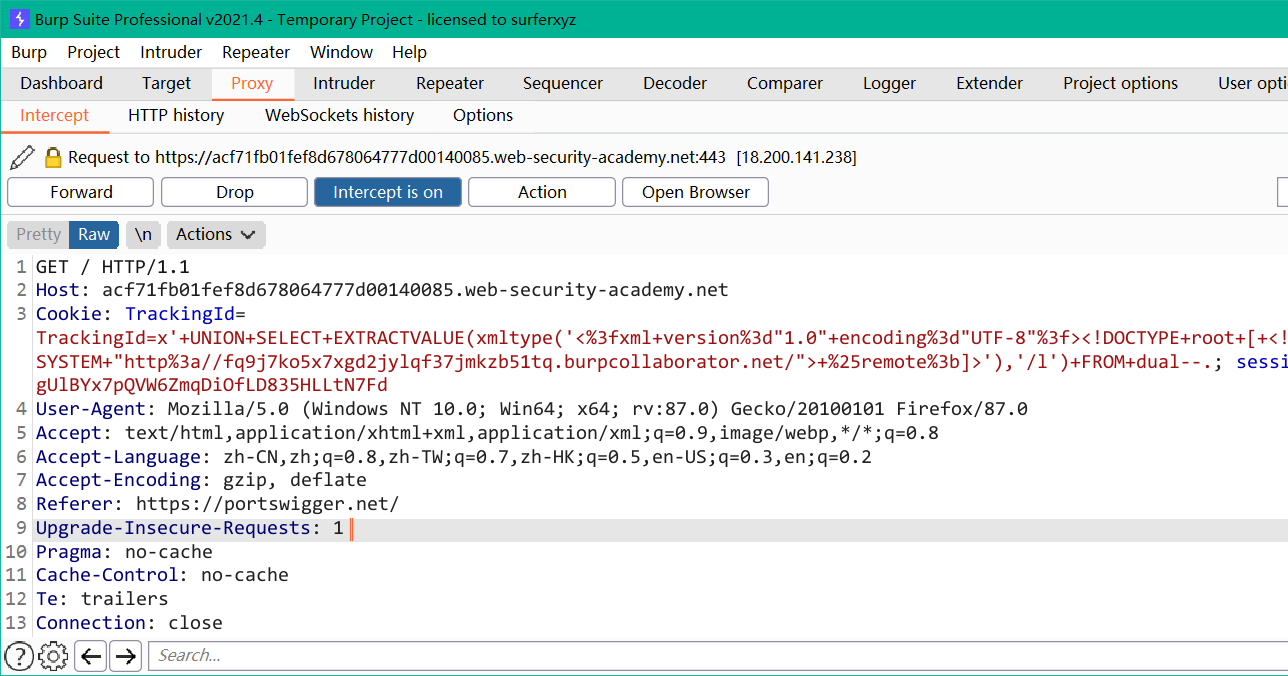Click the User-Agent header line
1288x676 pixels.
[532, 409]
